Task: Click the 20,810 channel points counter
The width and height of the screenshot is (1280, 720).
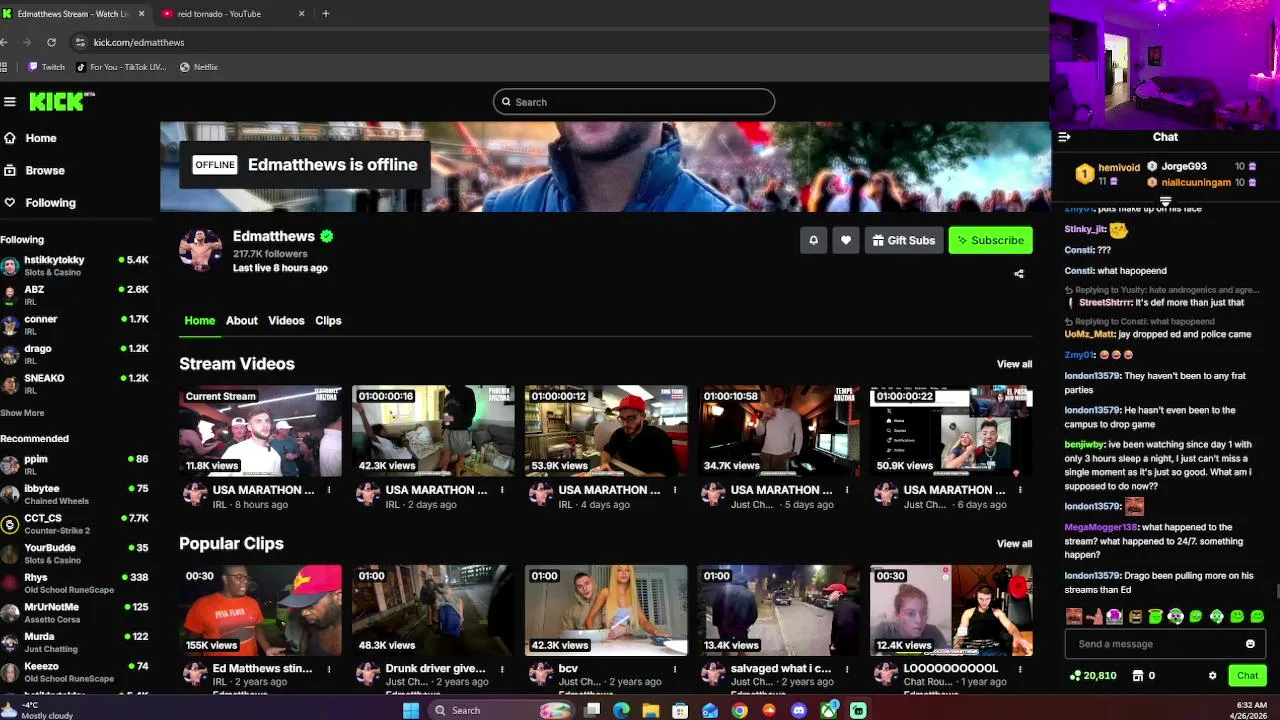Action: point(1093,676)
